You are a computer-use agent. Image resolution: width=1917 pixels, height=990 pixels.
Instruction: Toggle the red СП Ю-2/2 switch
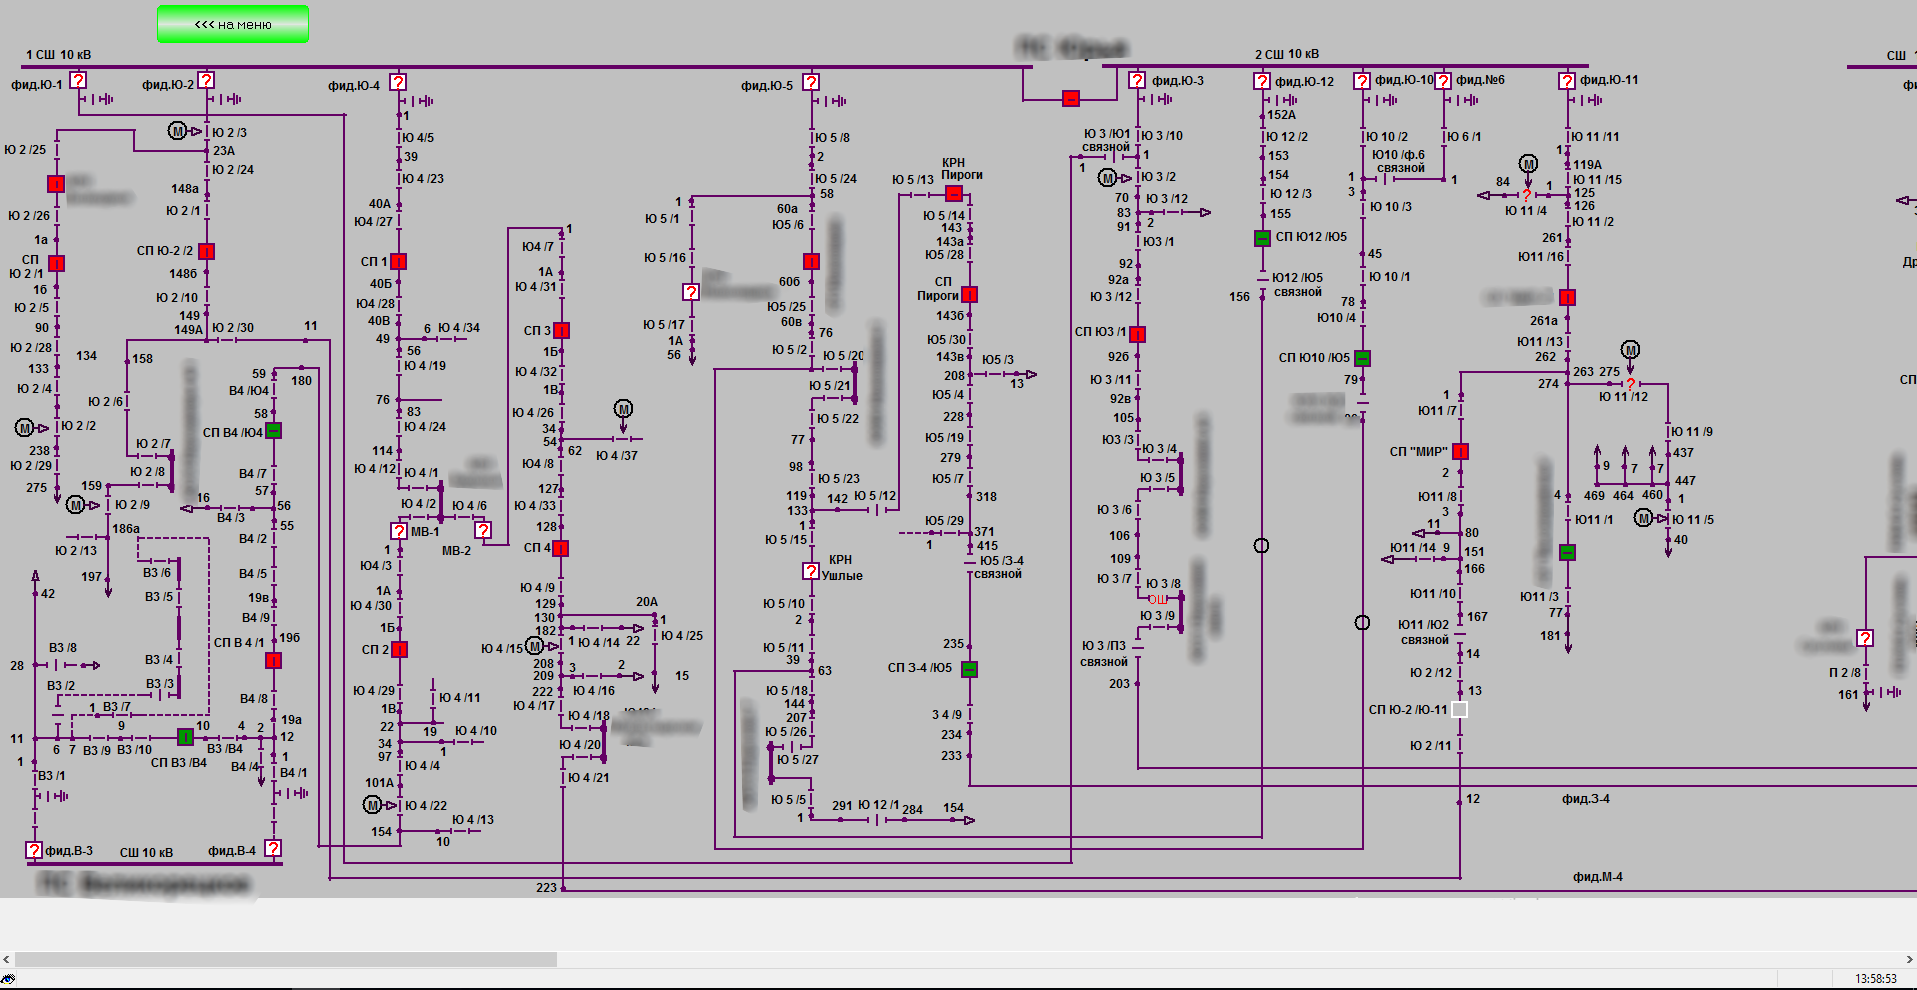[x=206, y=251]
